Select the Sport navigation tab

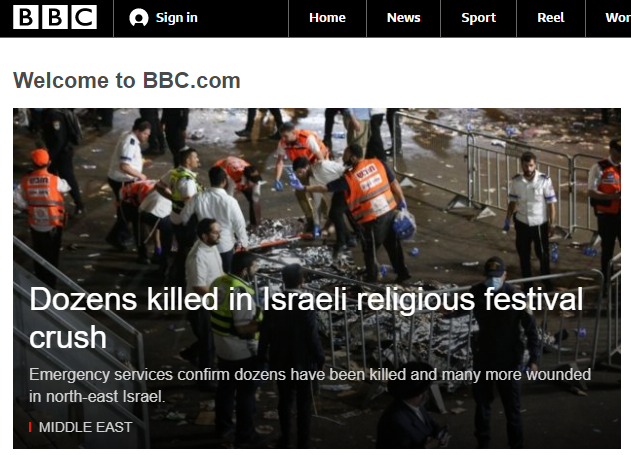(478, 18)
